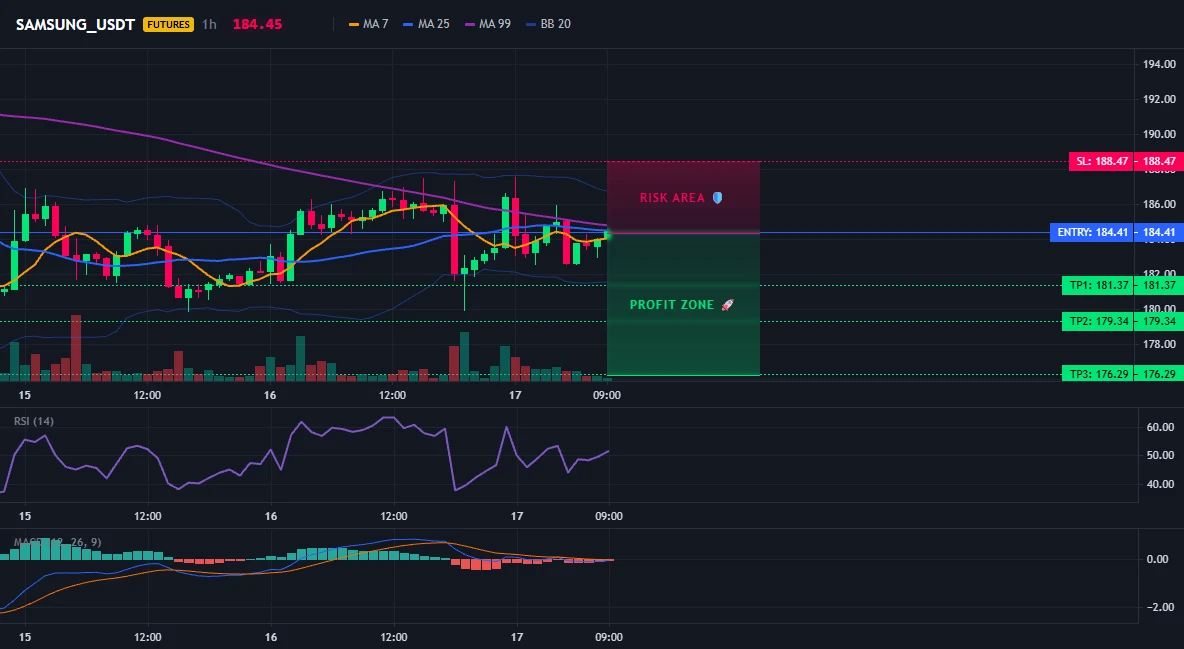Click 09:00 on the price chart time axis
The height and width of the screenshot is (649, 1184).
[x=607, y=395]
